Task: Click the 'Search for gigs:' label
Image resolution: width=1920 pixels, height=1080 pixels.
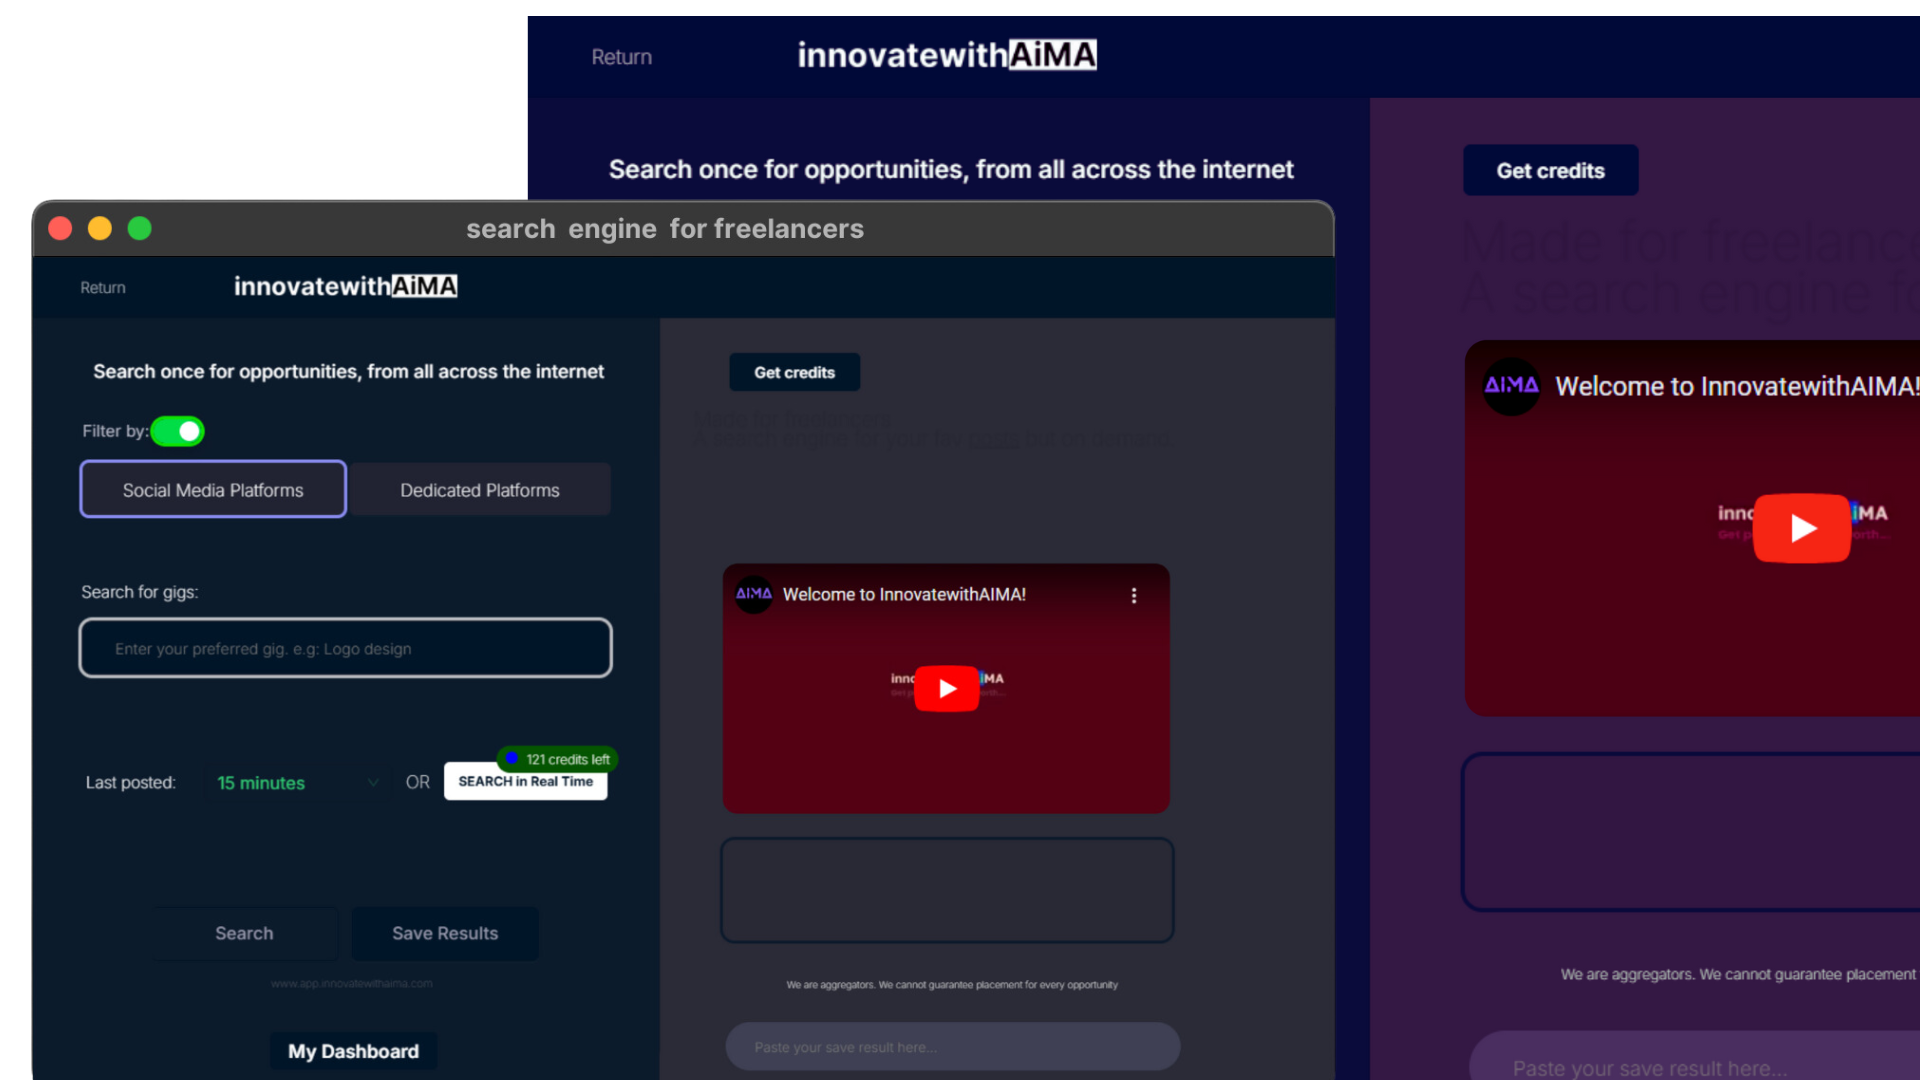Action: pyautogui.click(x=140, y=592)
